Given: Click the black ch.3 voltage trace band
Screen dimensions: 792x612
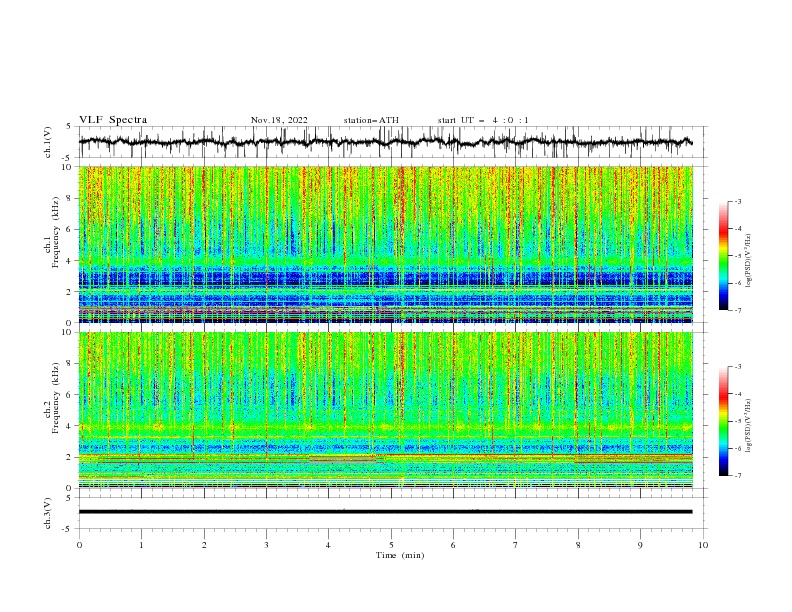Looking at the screenshot, I should pyautogui.click(x=385, y=512).
